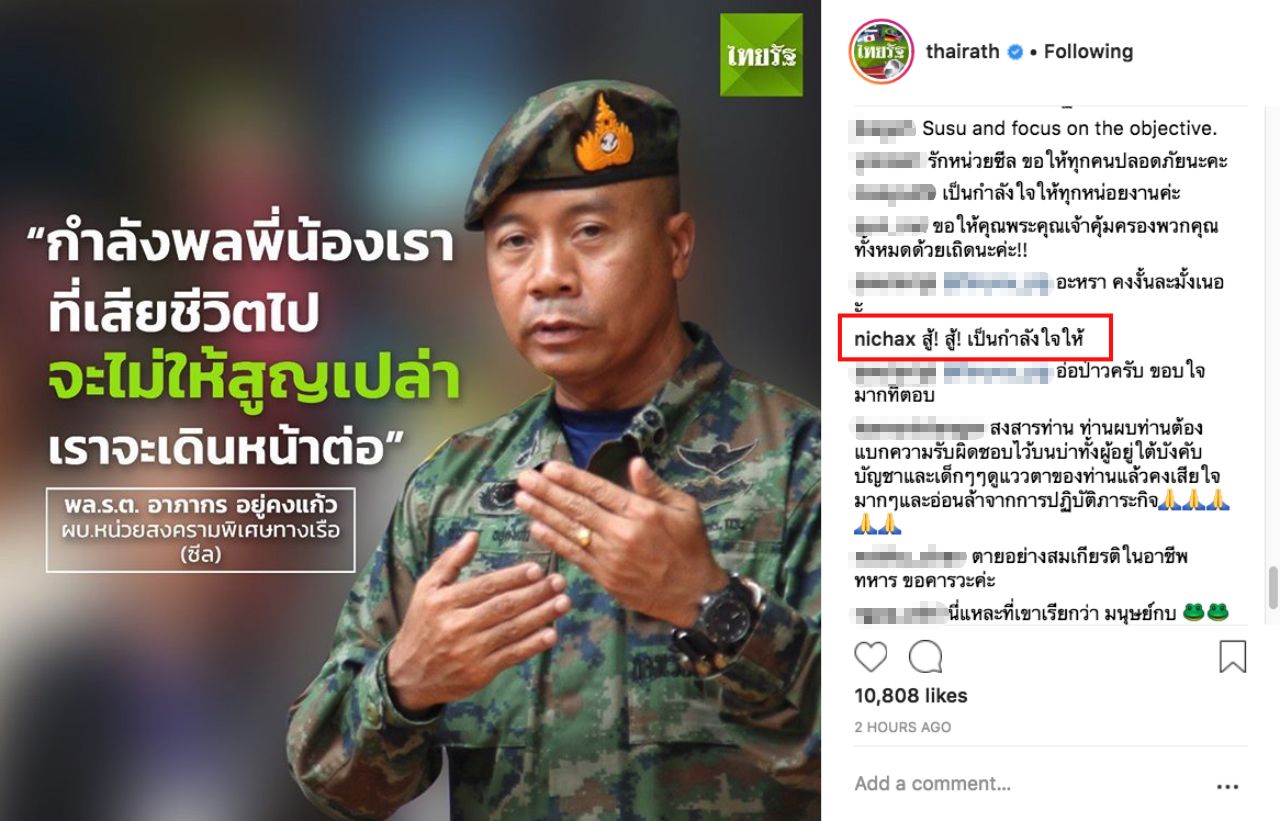Image resolution: width=1280 pixels, height=821 pixels.
Task: Open nichax commenter profile
Action: click(884, 340)
